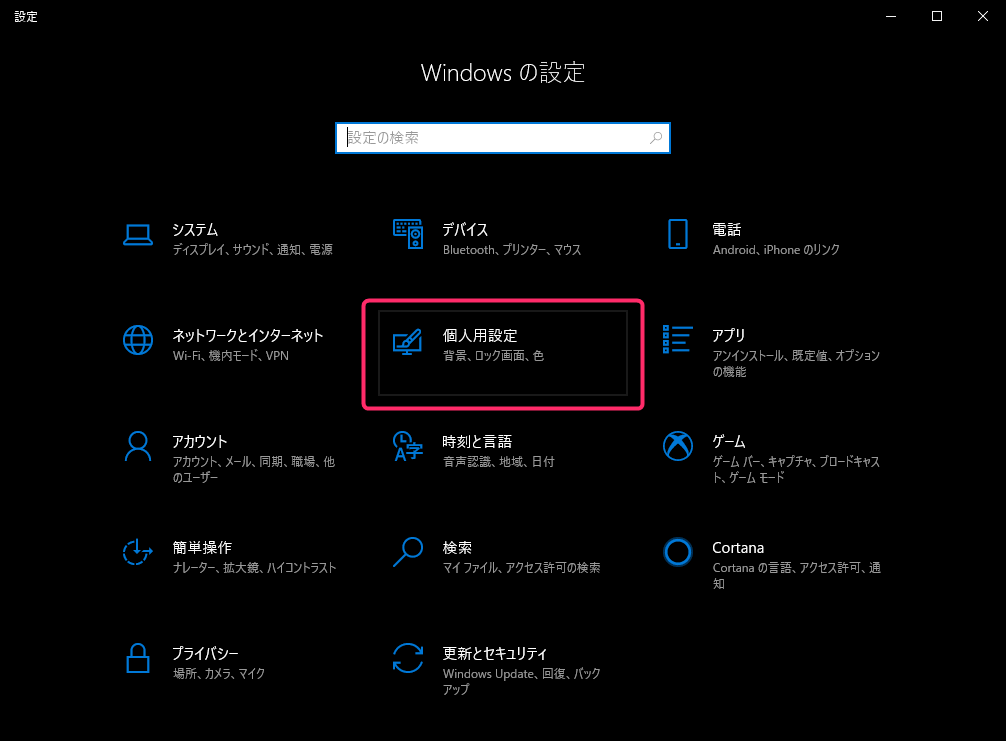Click the 個人用設定 paintbrush monitor icon
Viewport: 1006px width, 741px height.
pos(407,341)
